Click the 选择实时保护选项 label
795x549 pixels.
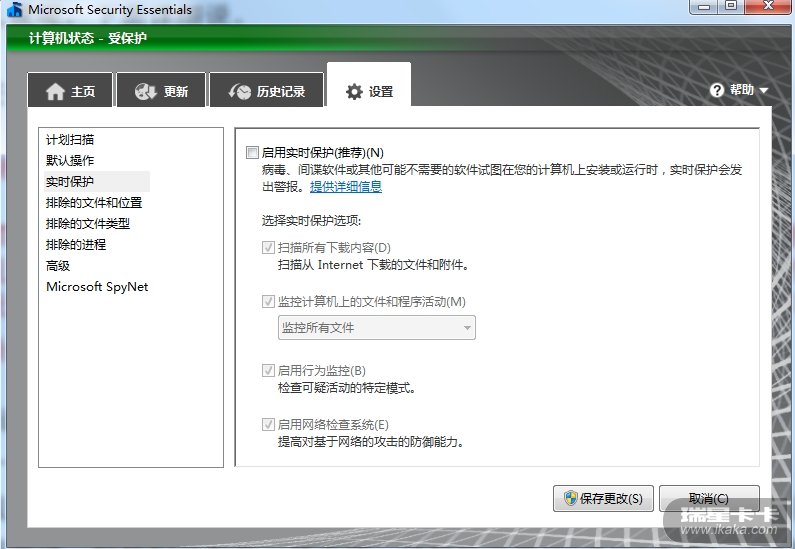pos(311,221)
